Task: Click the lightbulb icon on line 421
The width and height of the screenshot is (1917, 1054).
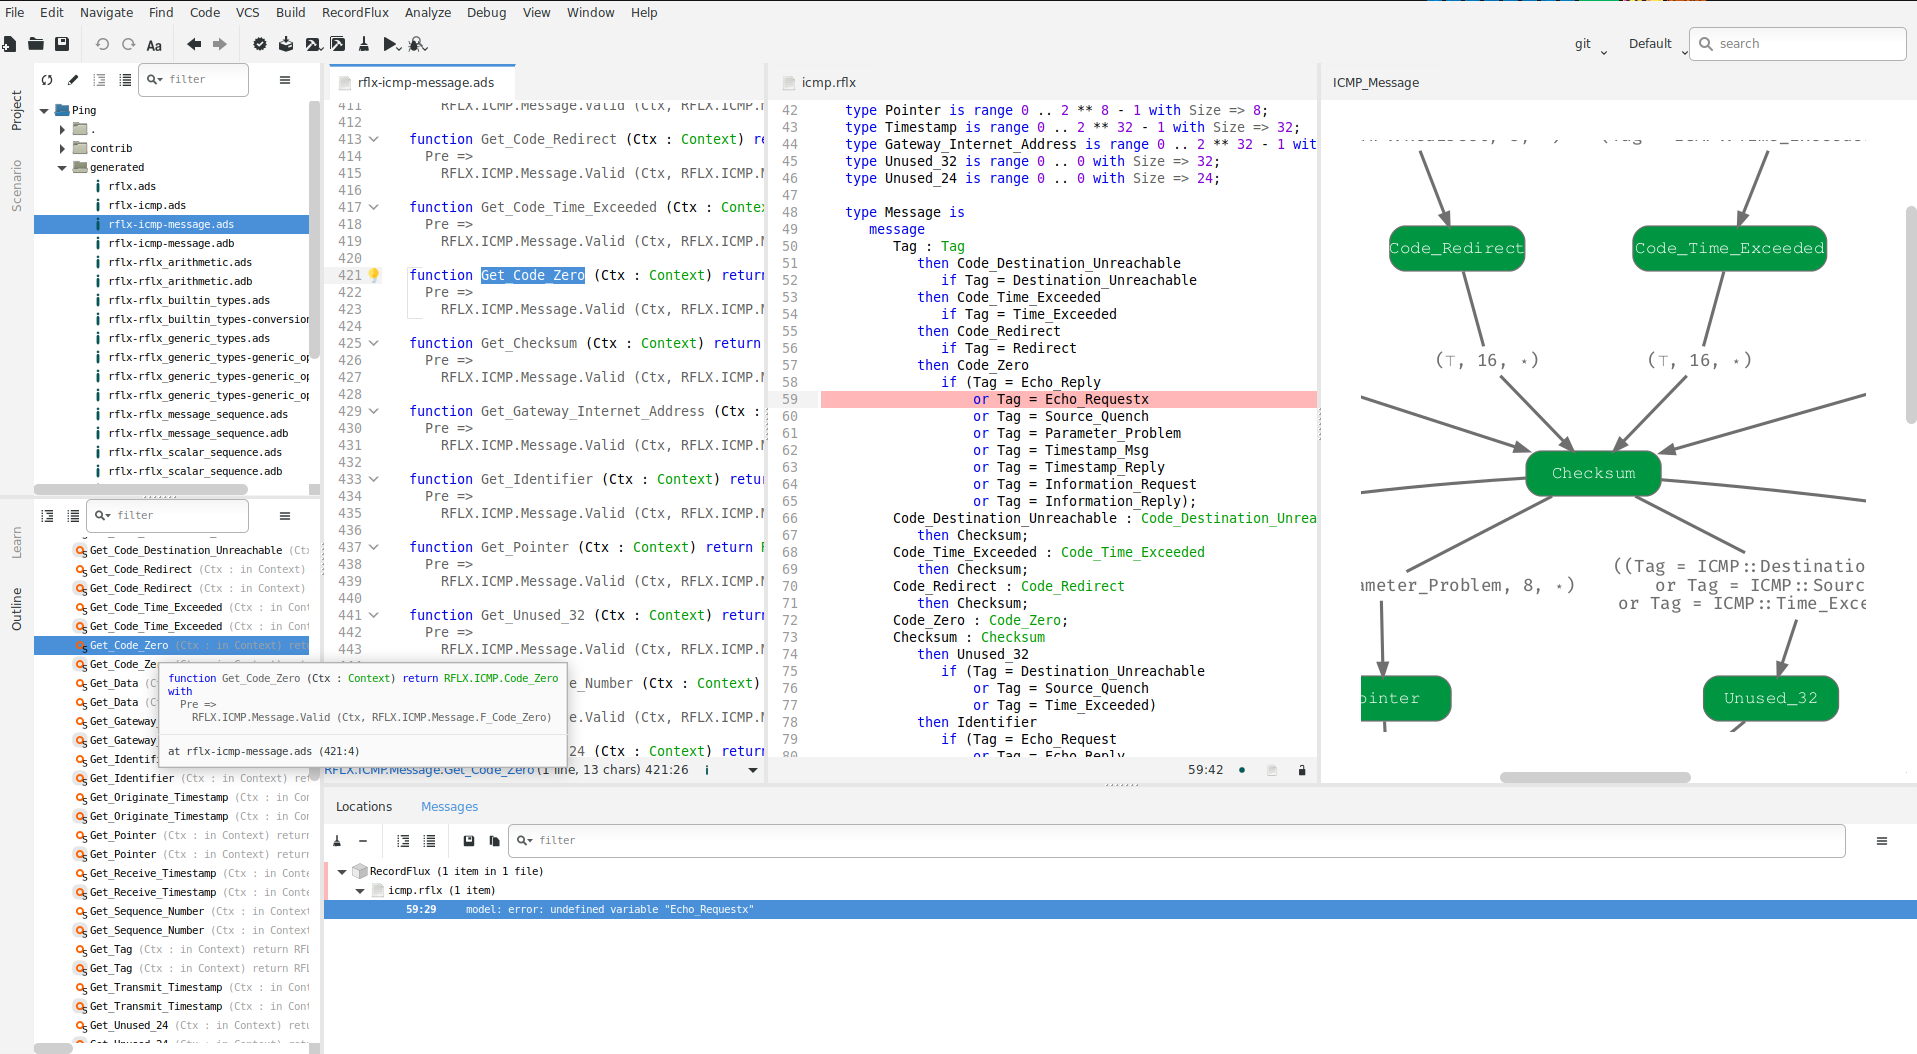Action: [374, 275]
